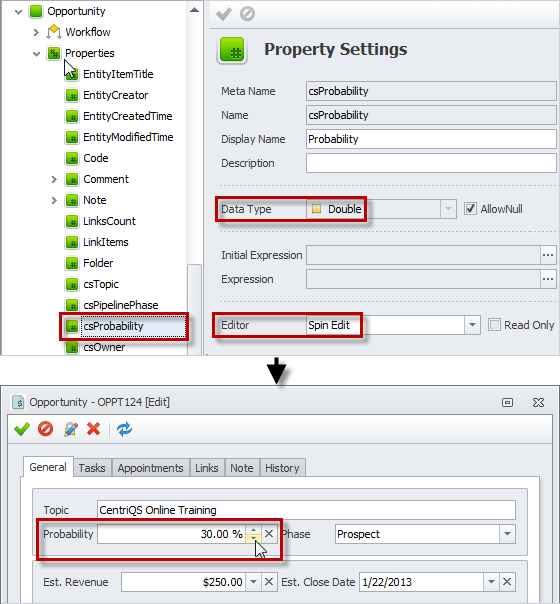Click the Workflow icon in tree
This screenshot has height=604, width=560.
[54, 32]
